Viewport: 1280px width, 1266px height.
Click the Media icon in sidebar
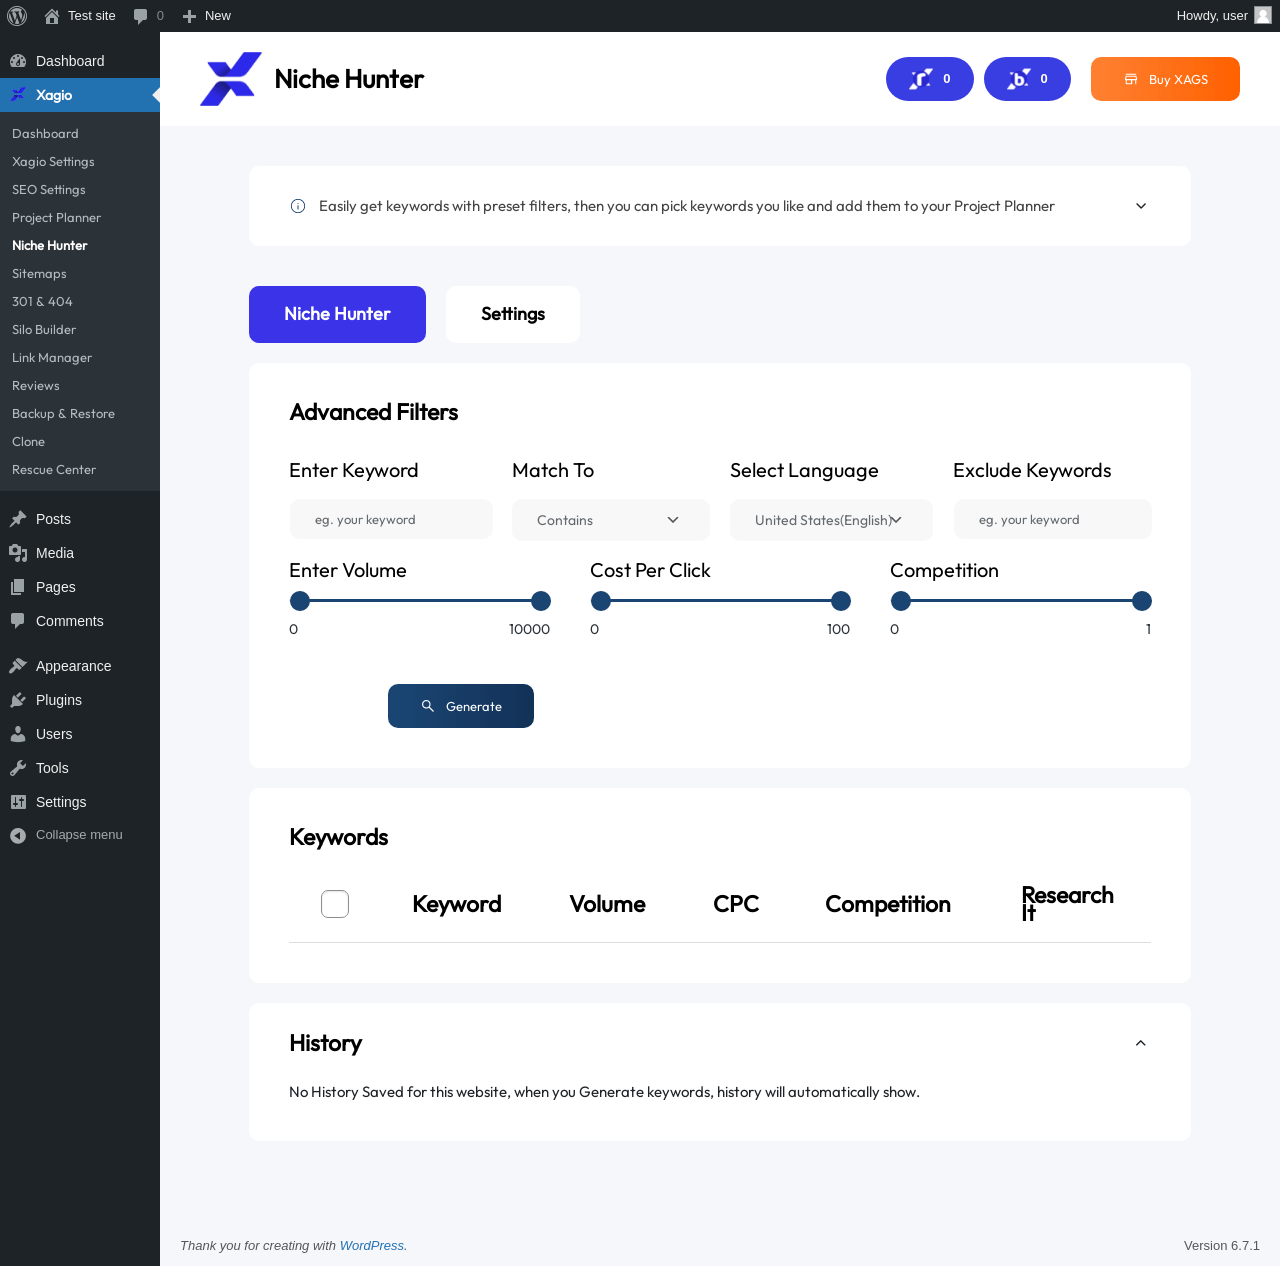[x=18, y=553]
